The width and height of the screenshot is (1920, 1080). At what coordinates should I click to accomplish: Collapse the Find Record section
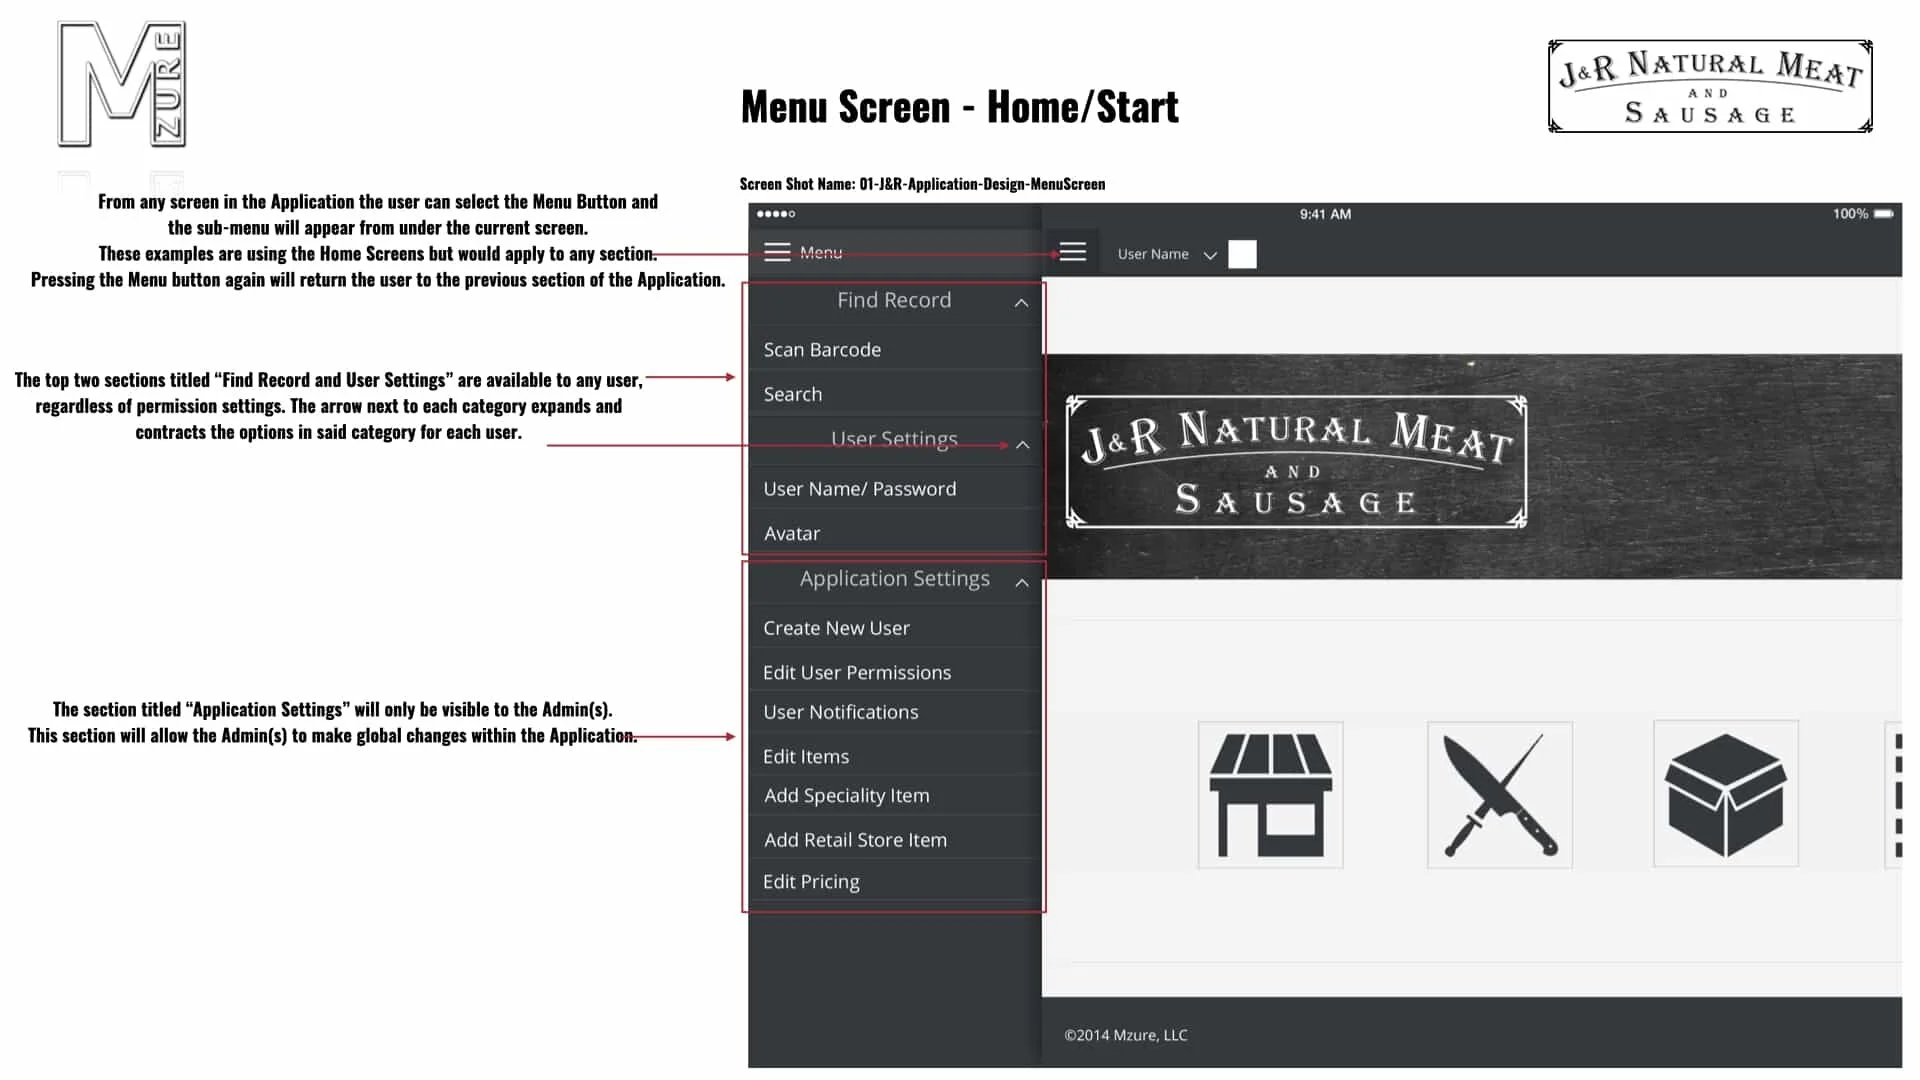pos(1021,302)
